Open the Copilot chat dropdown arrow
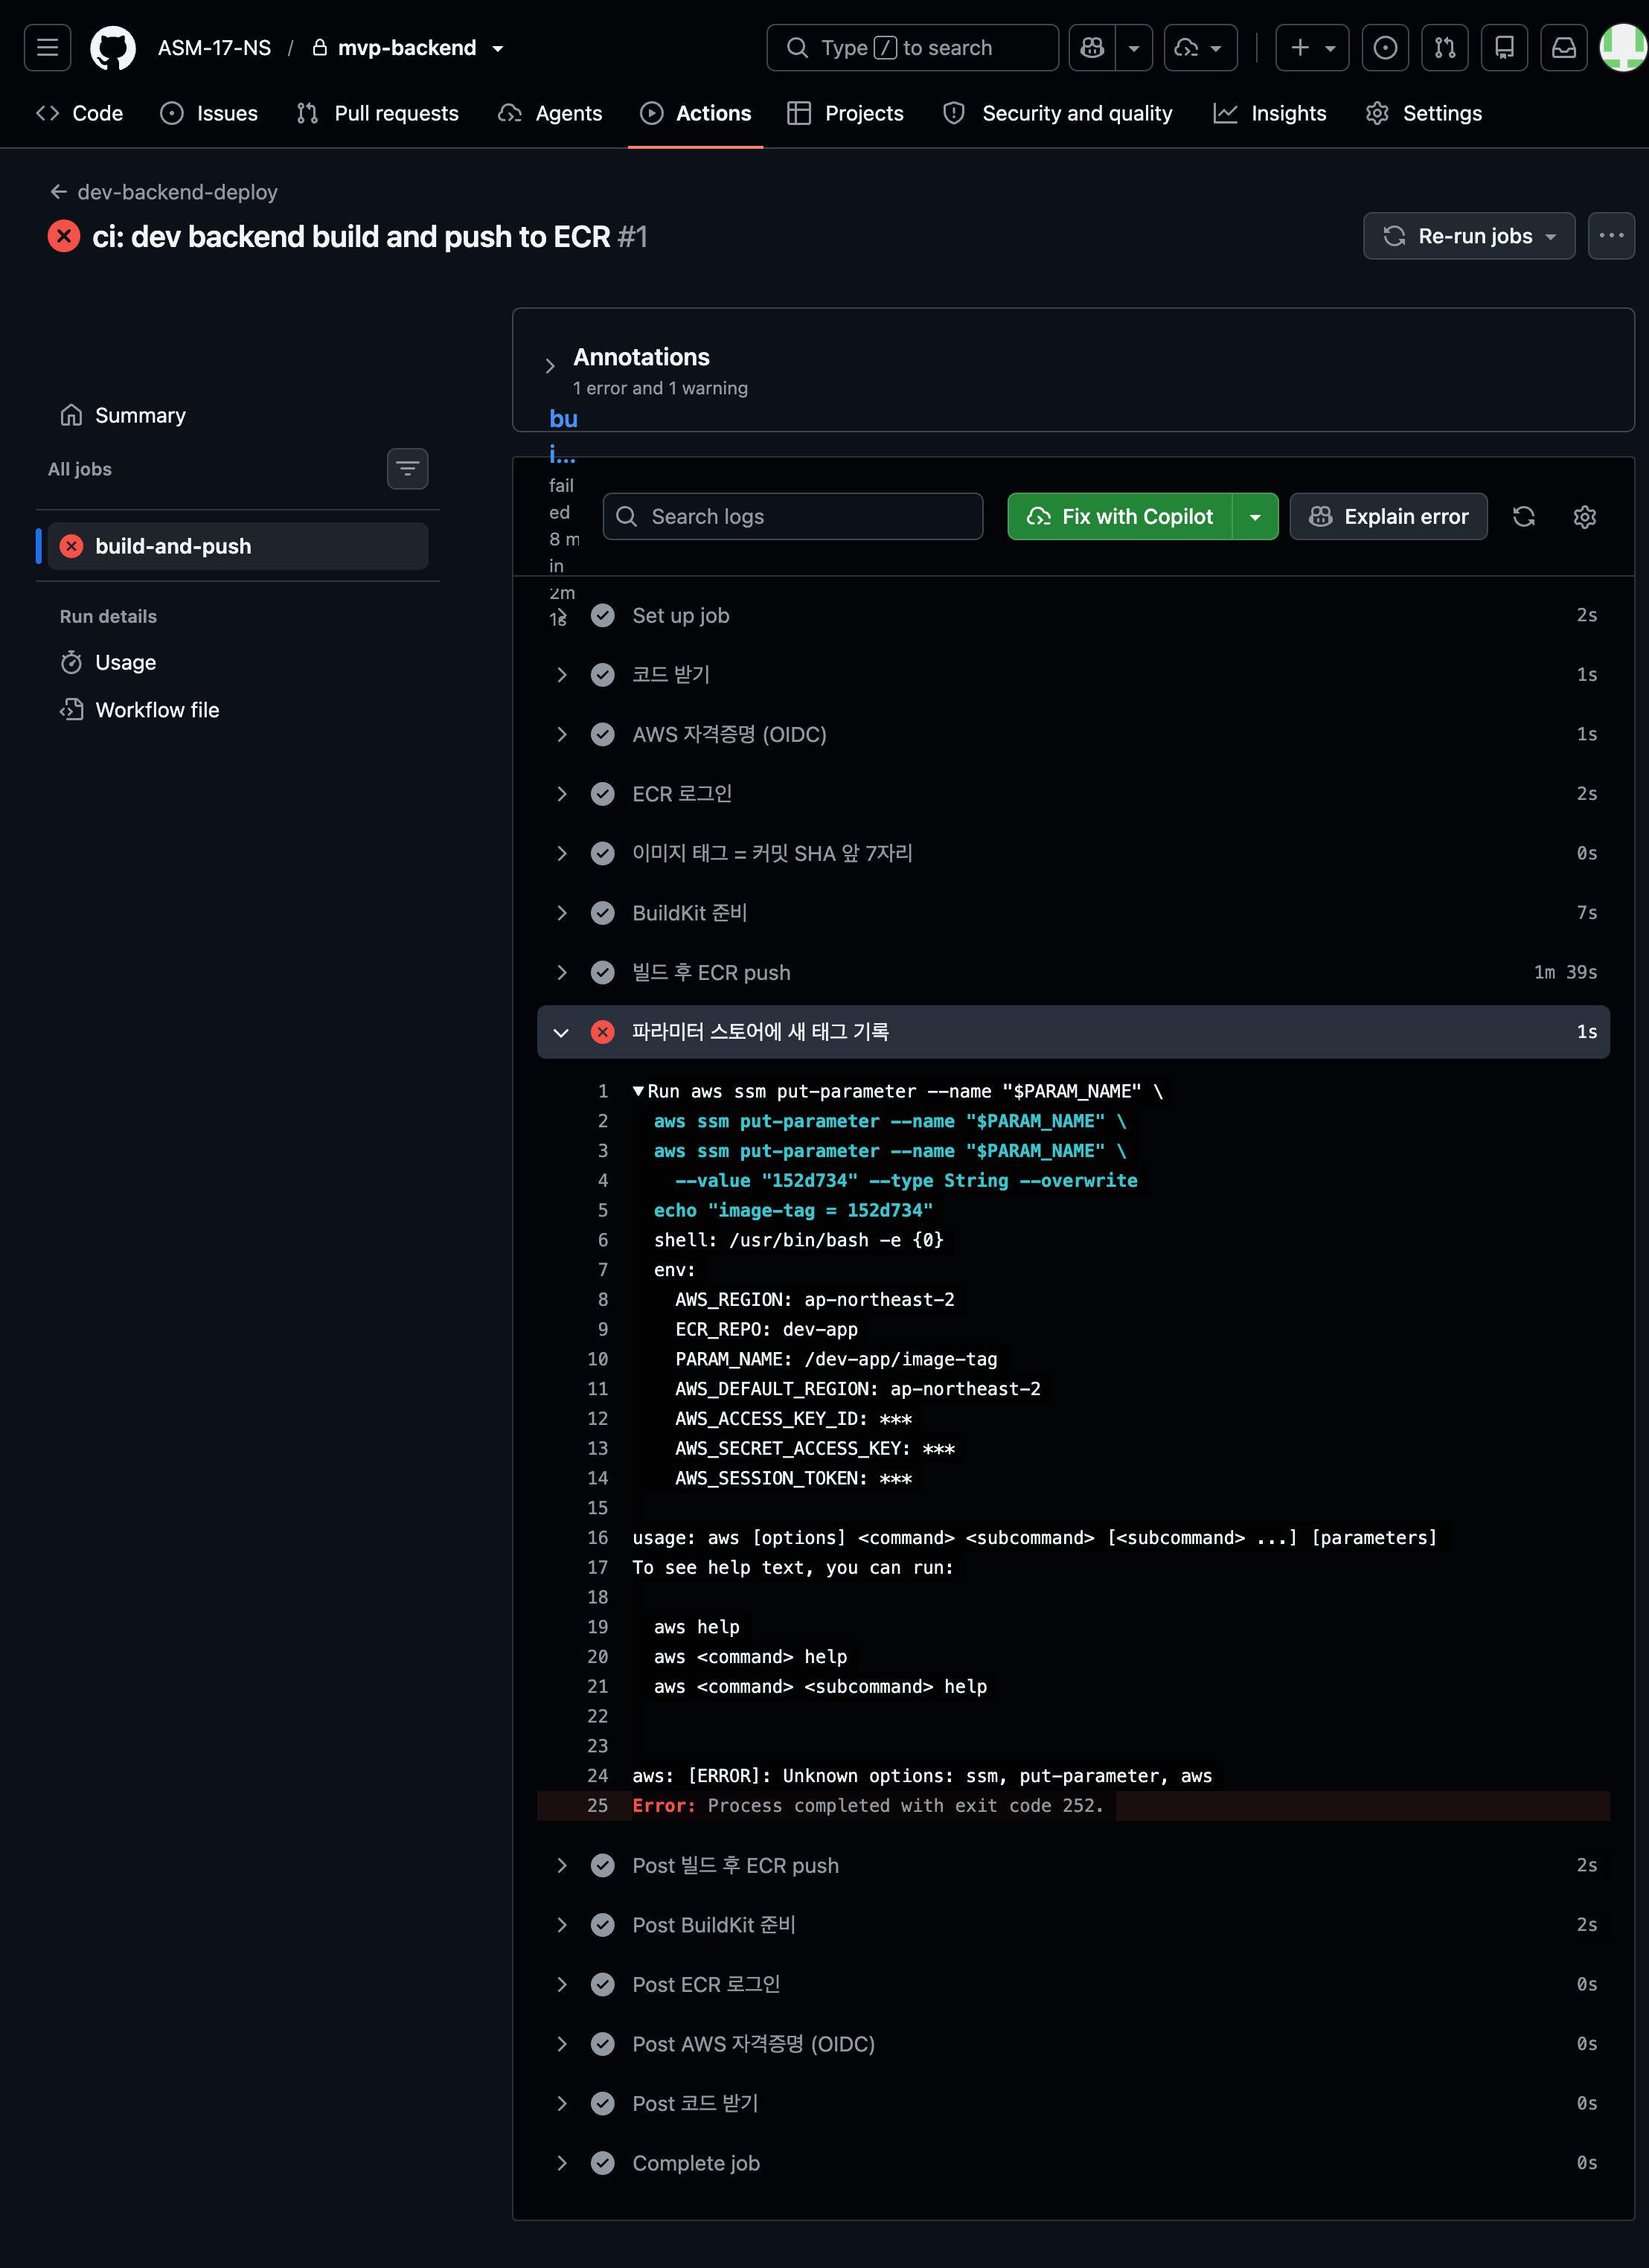The width and height of the screenshot is (1649, 2268). (1134, 47)
